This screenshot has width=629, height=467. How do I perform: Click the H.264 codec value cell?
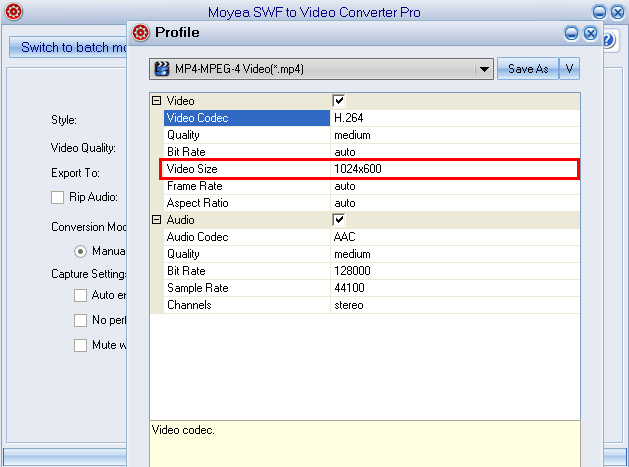pyautogui.click(x=455, y=118)
